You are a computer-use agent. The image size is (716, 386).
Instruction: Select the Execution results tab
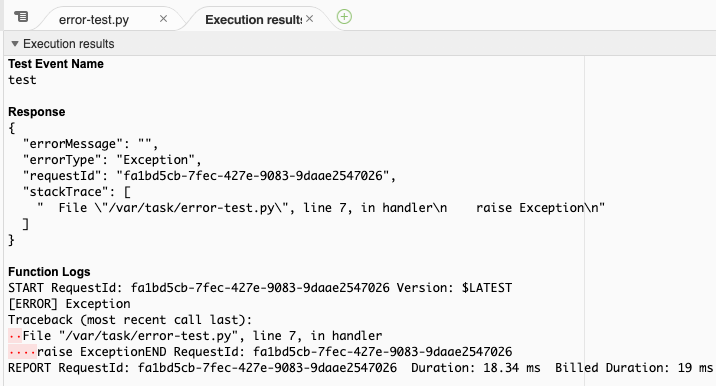tap(253, 20)
